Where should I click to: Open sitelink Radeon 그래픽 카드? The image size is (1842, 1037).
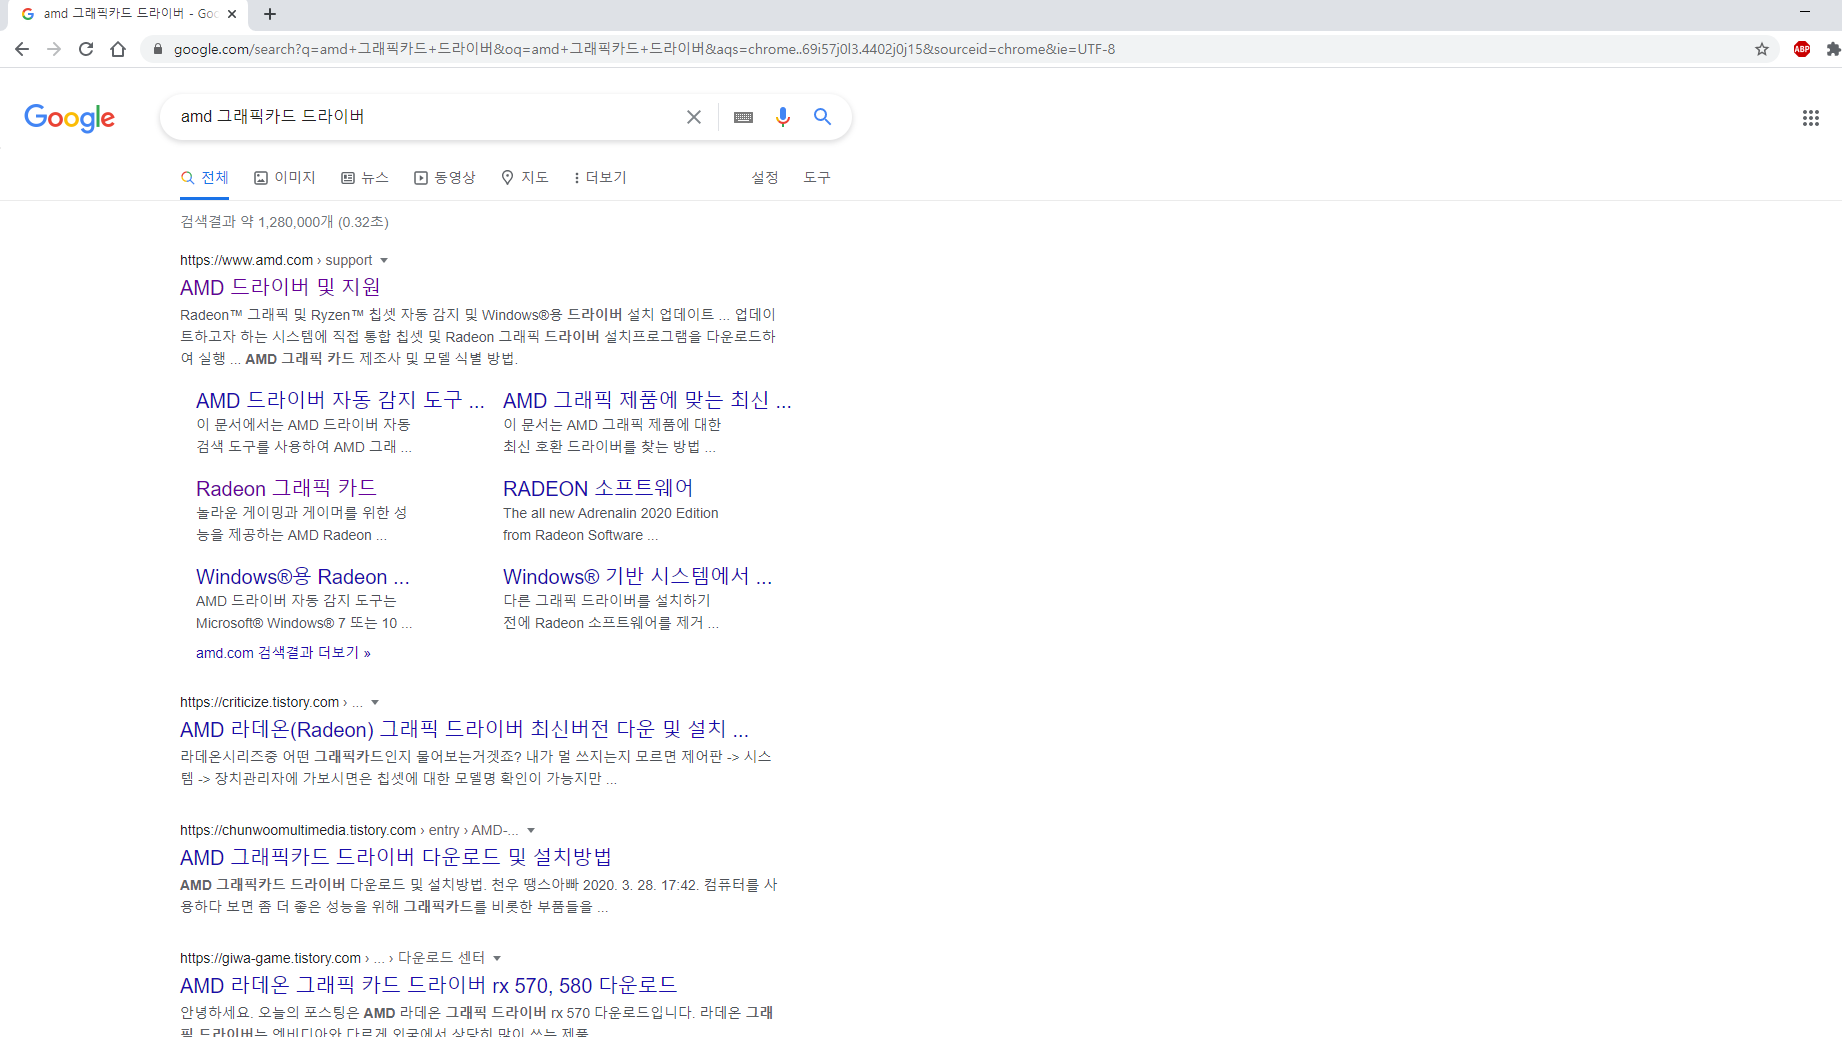pyautogui.click(x=286, y=488)
